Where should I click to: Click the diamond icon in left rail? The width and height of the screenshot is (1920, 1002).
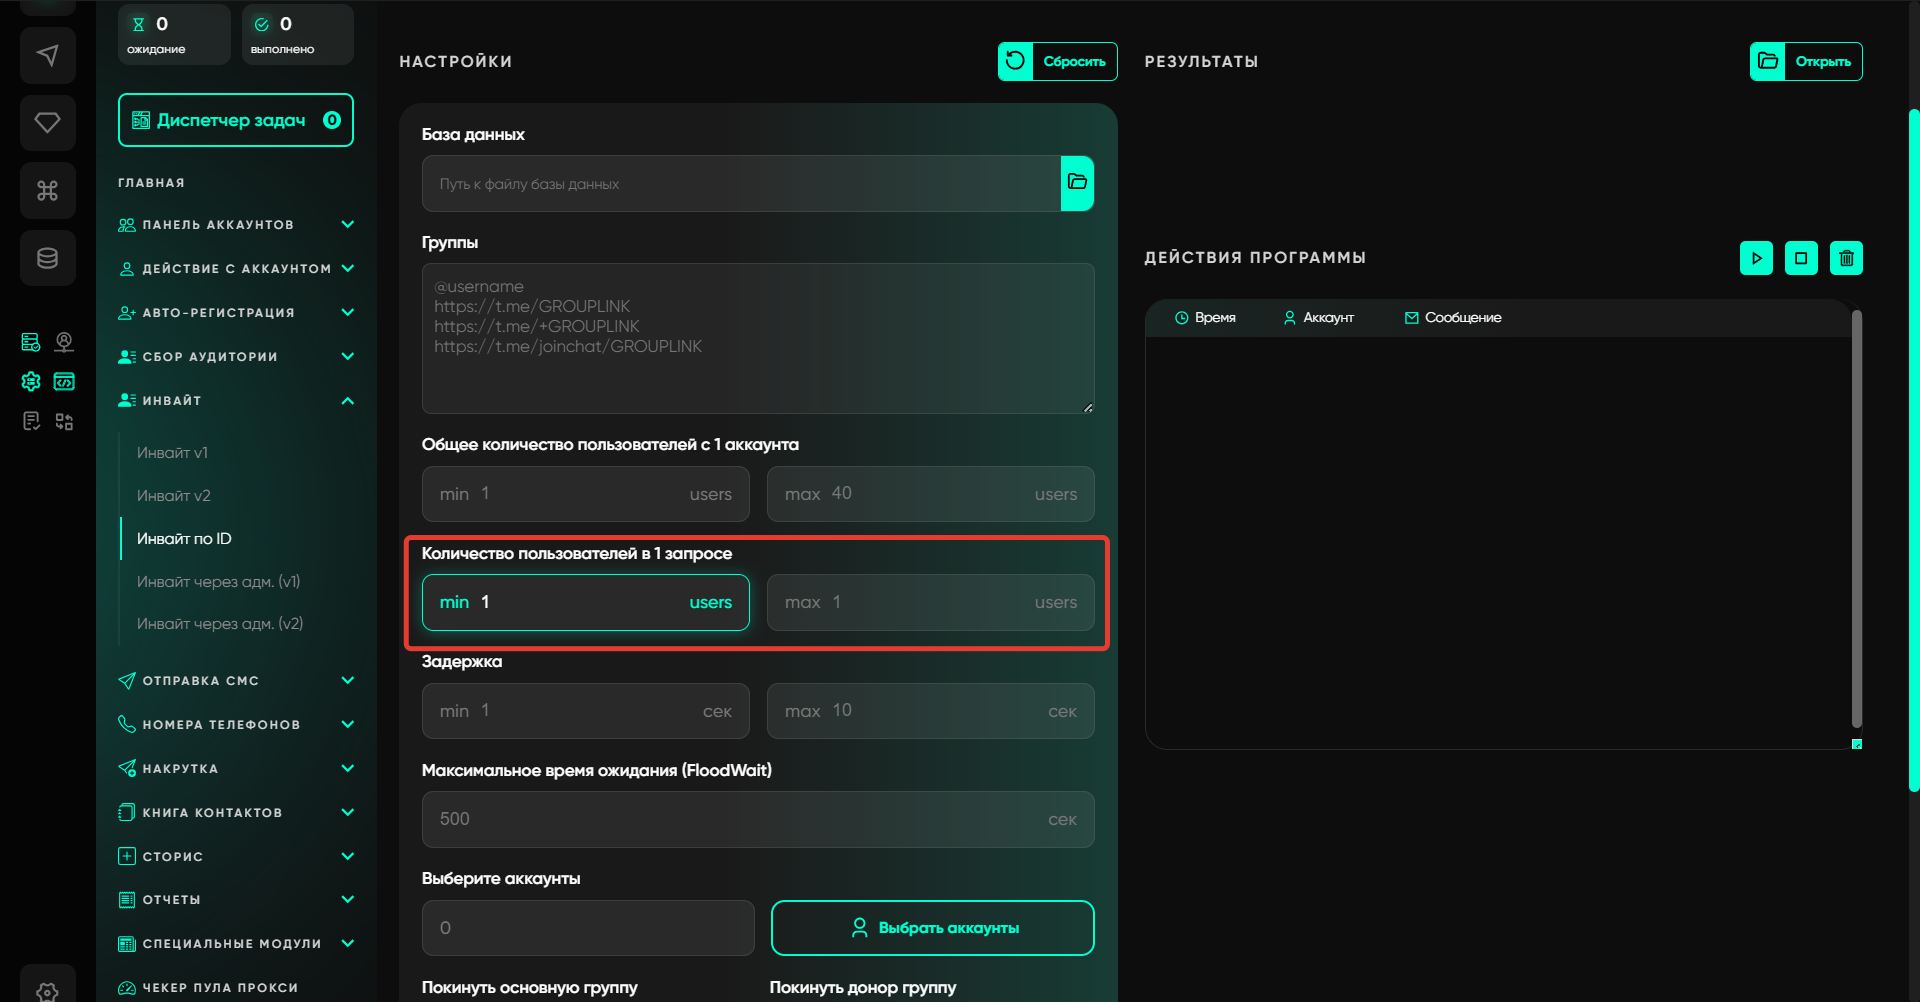pos(47,123)
